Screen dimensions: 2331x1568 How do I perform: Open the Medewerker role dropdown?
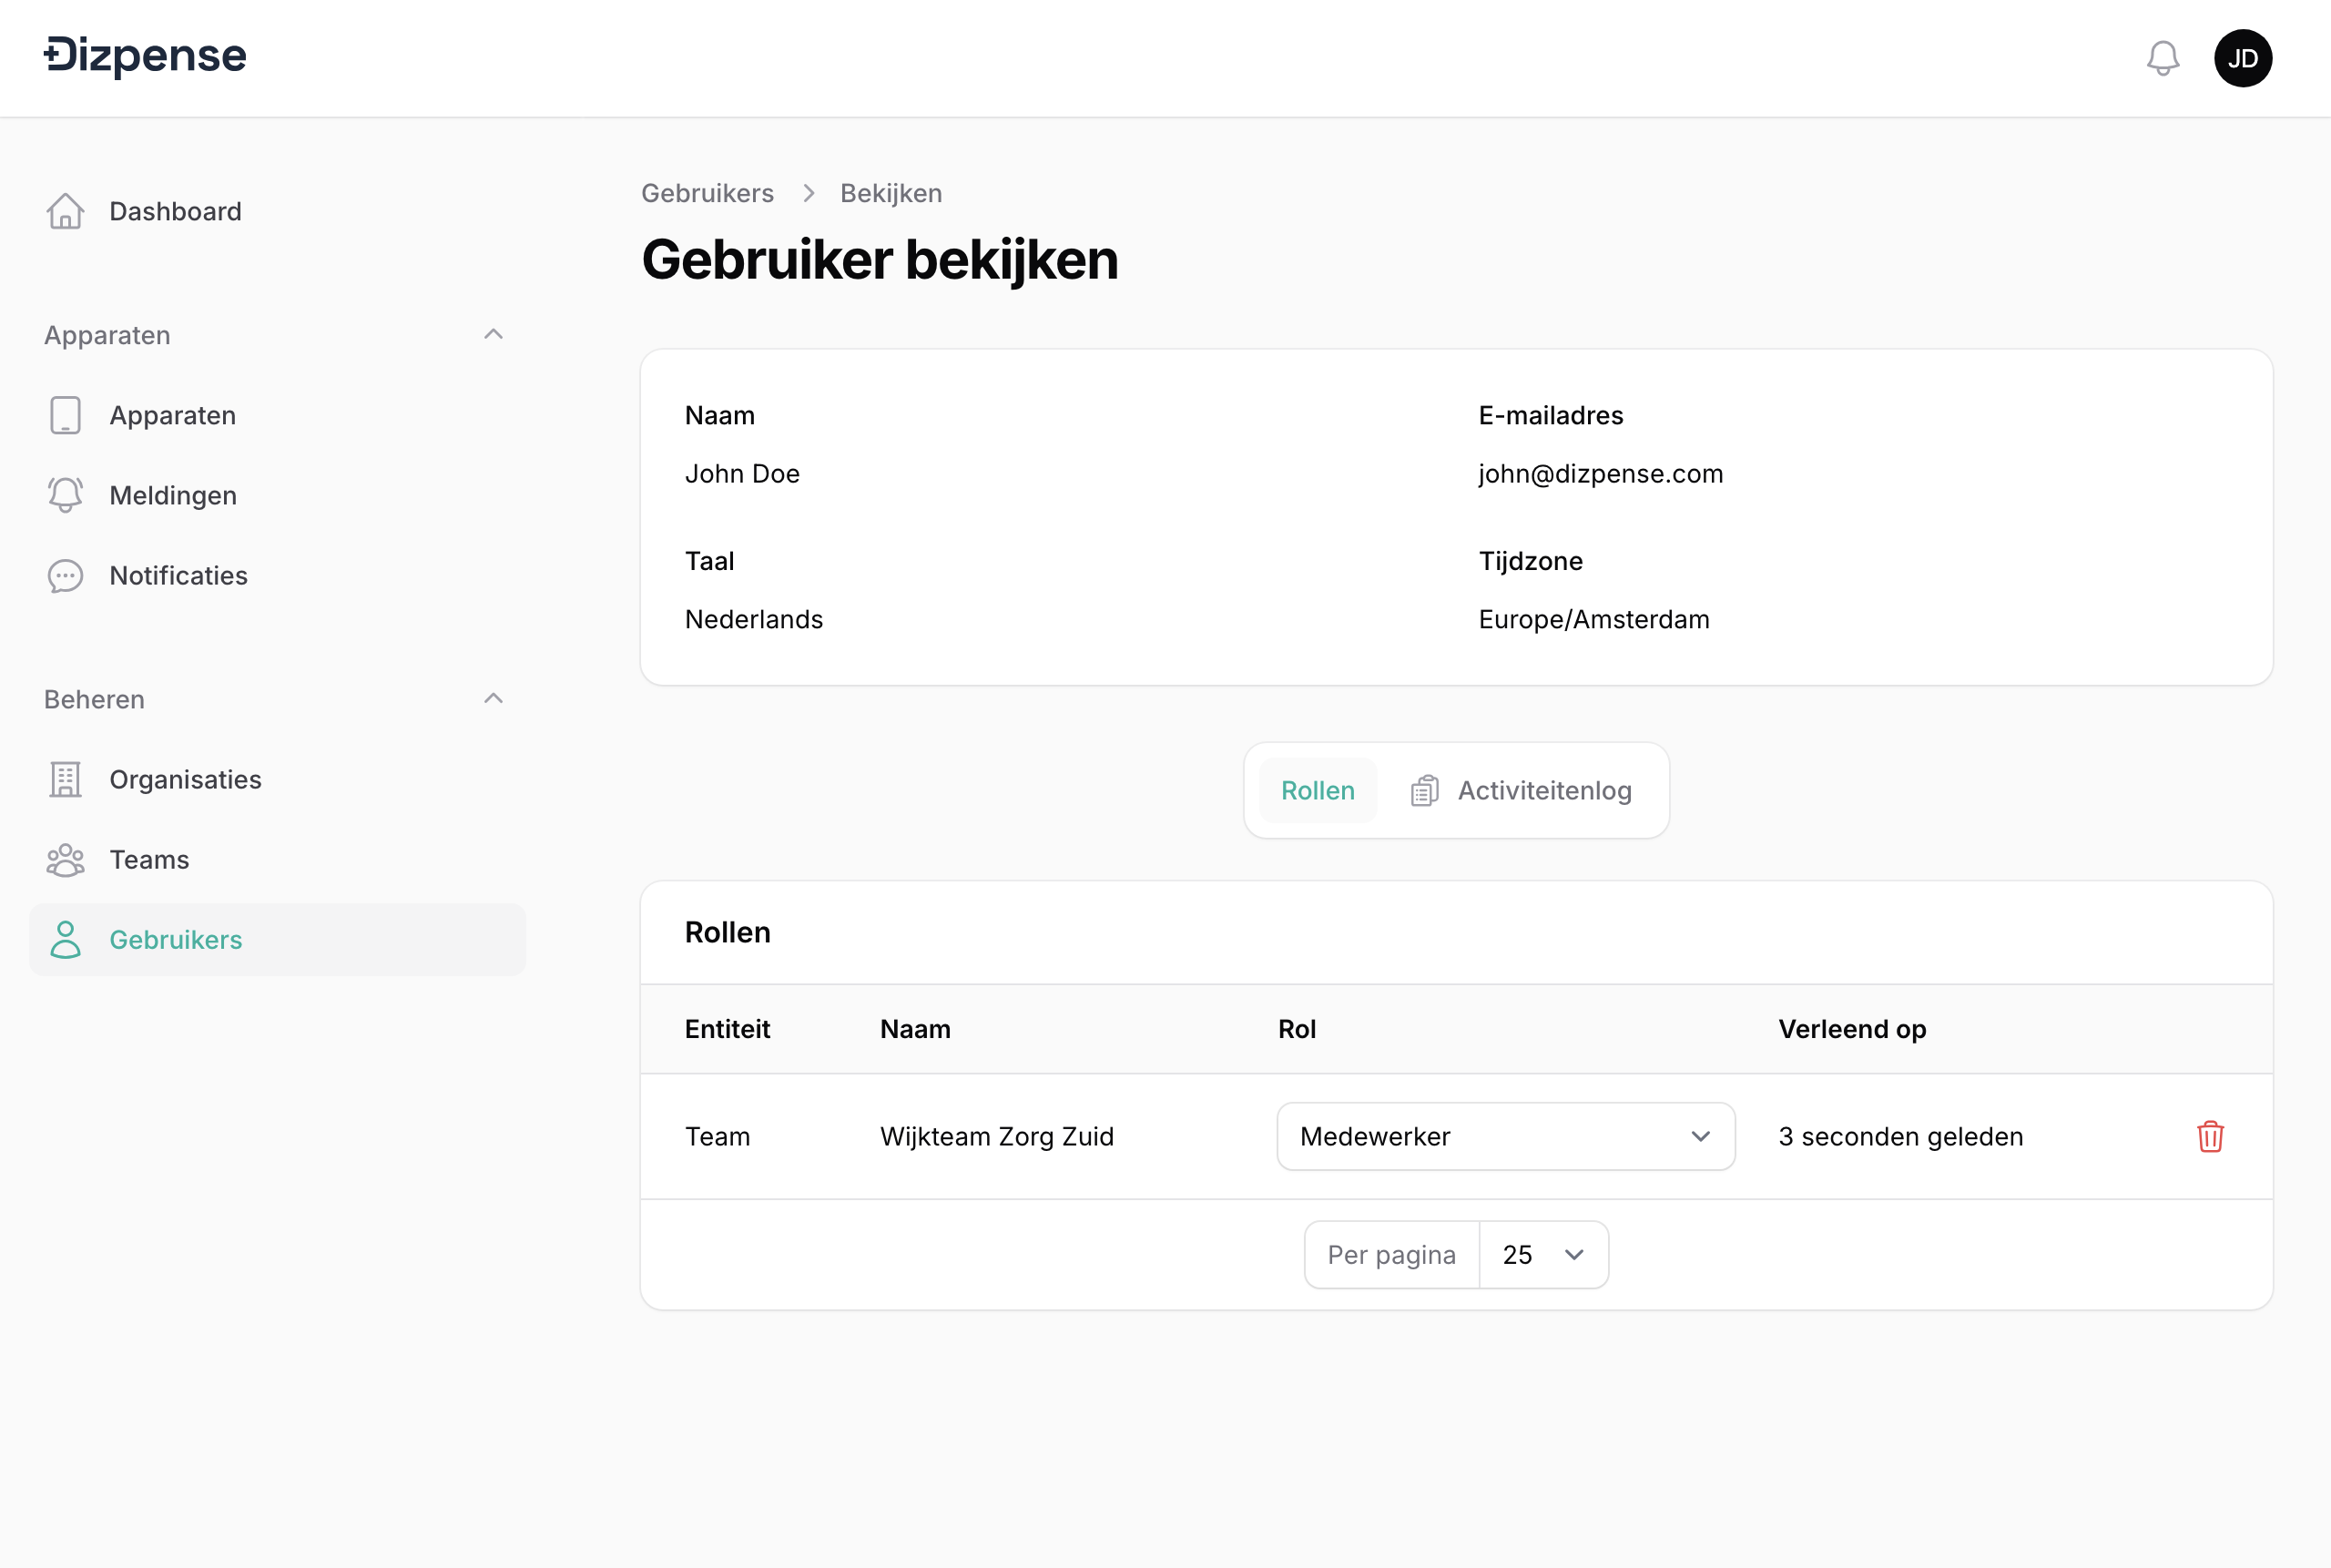(1504, 1136)
